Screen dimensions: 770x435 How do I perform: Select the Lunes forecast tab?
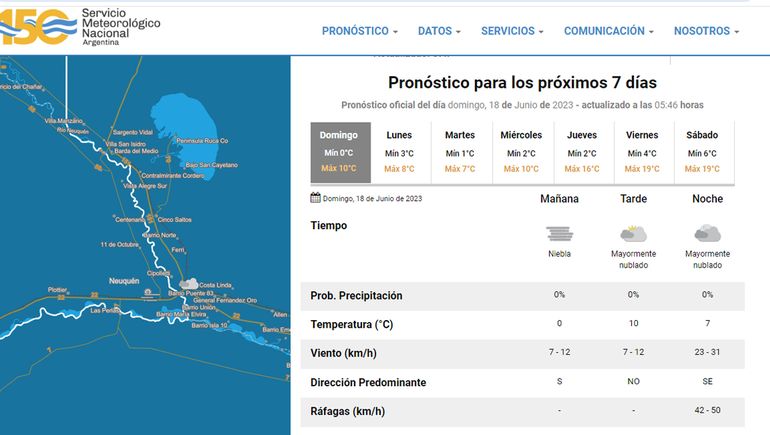[401, 152]
